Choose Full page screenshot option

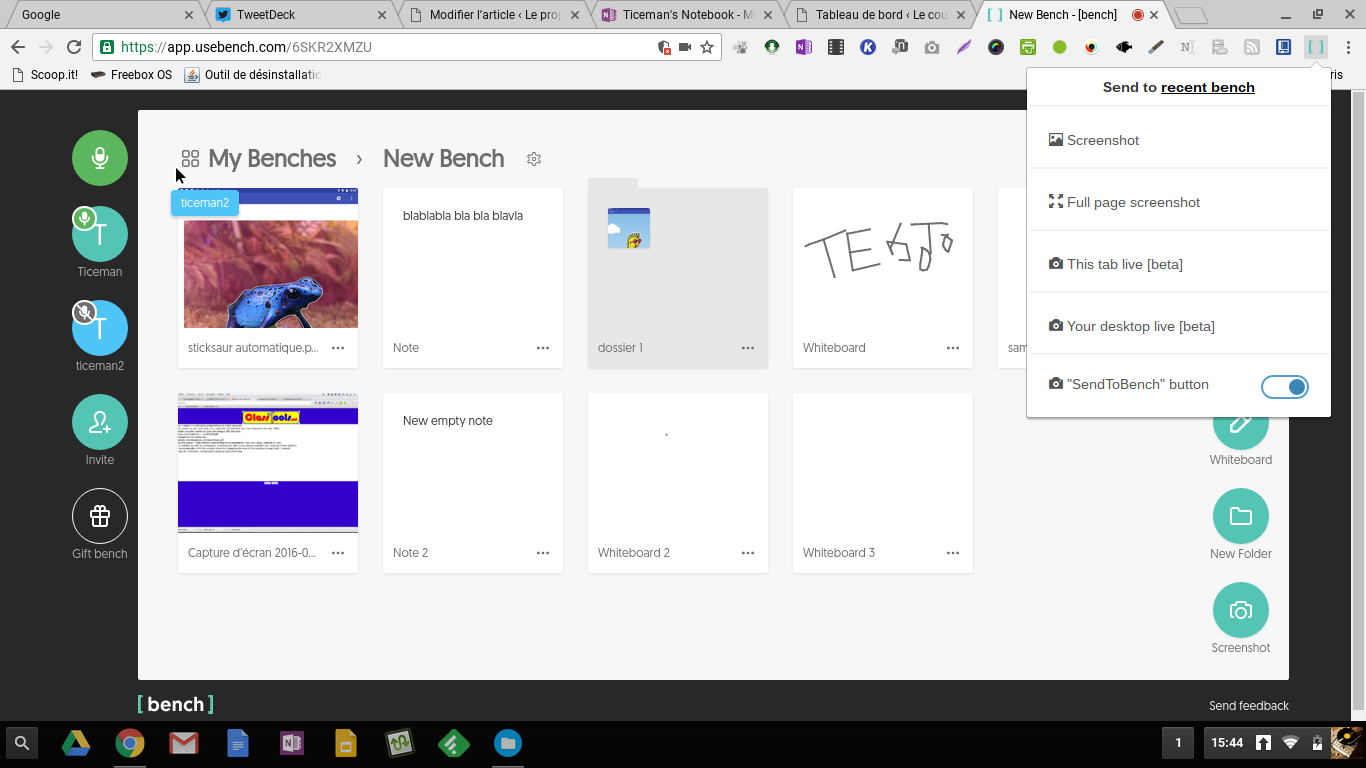tap(1178, 202)
